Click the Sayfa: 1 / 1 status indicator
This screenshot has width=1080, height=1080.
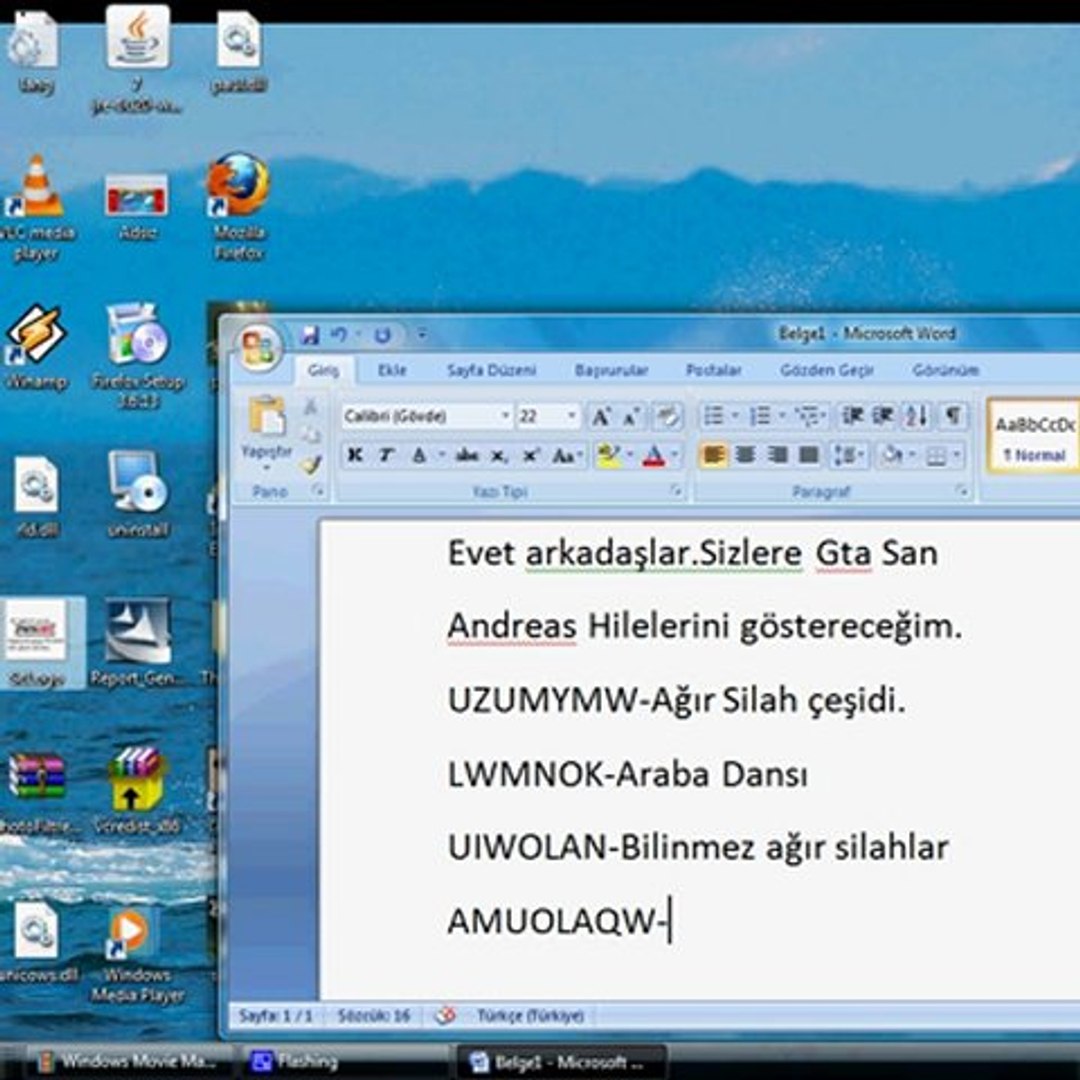pyautogui.click(x=275, y=1015)
